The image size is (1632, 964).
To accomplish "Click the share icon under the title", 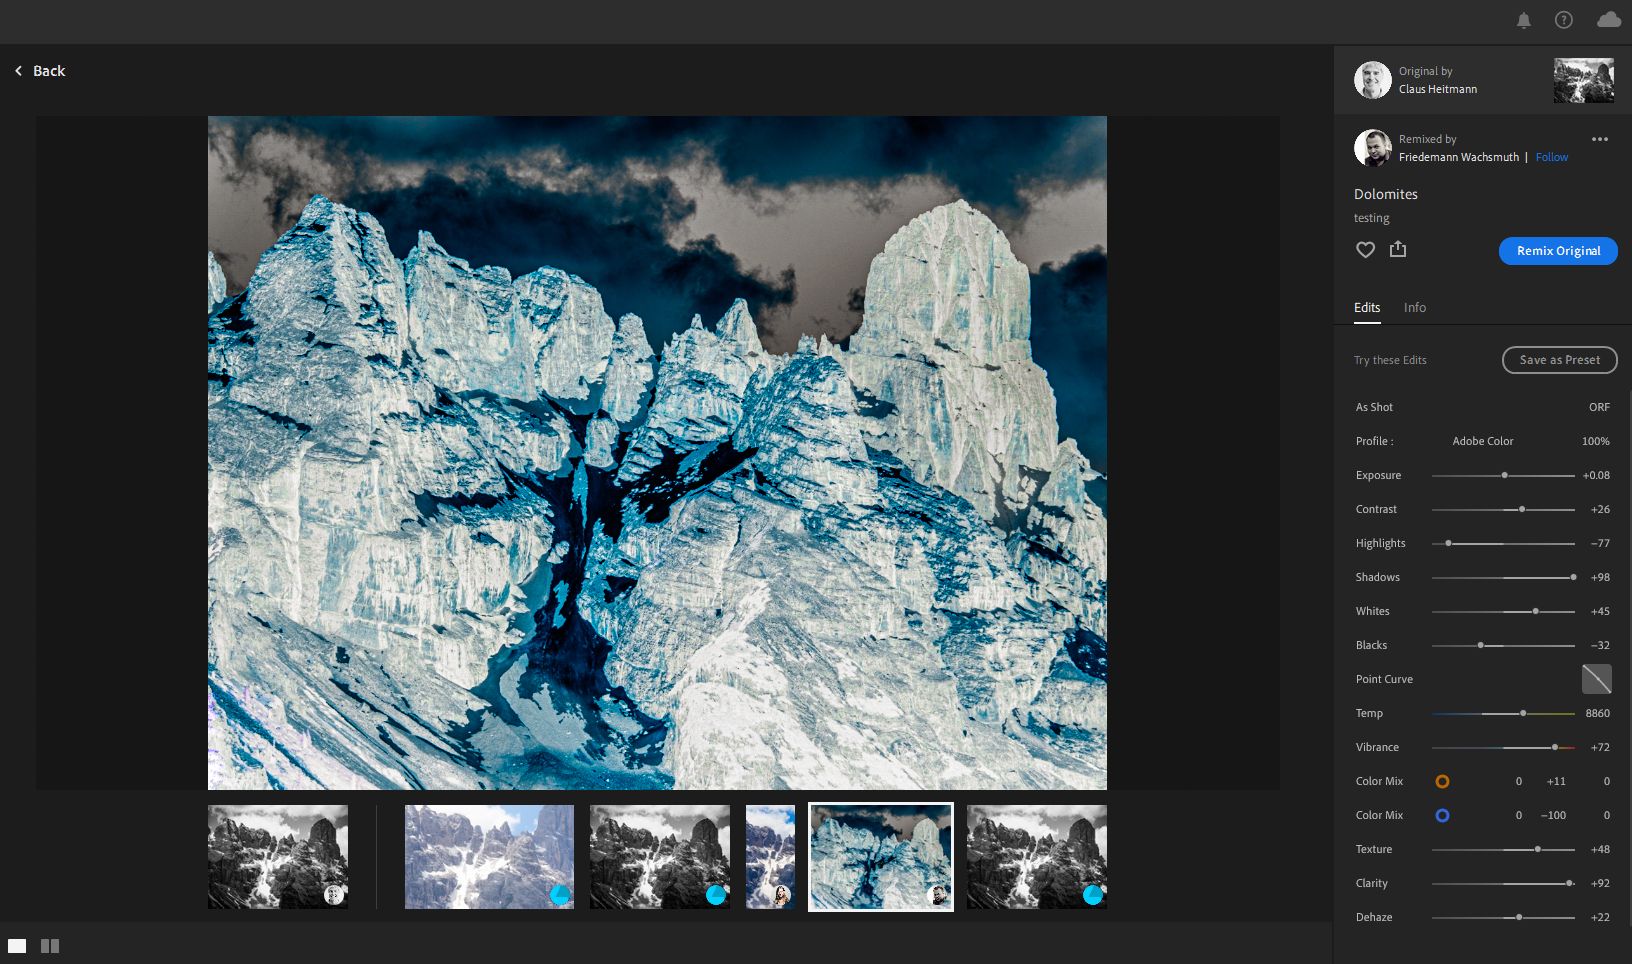I will [x=1397, y=249].
